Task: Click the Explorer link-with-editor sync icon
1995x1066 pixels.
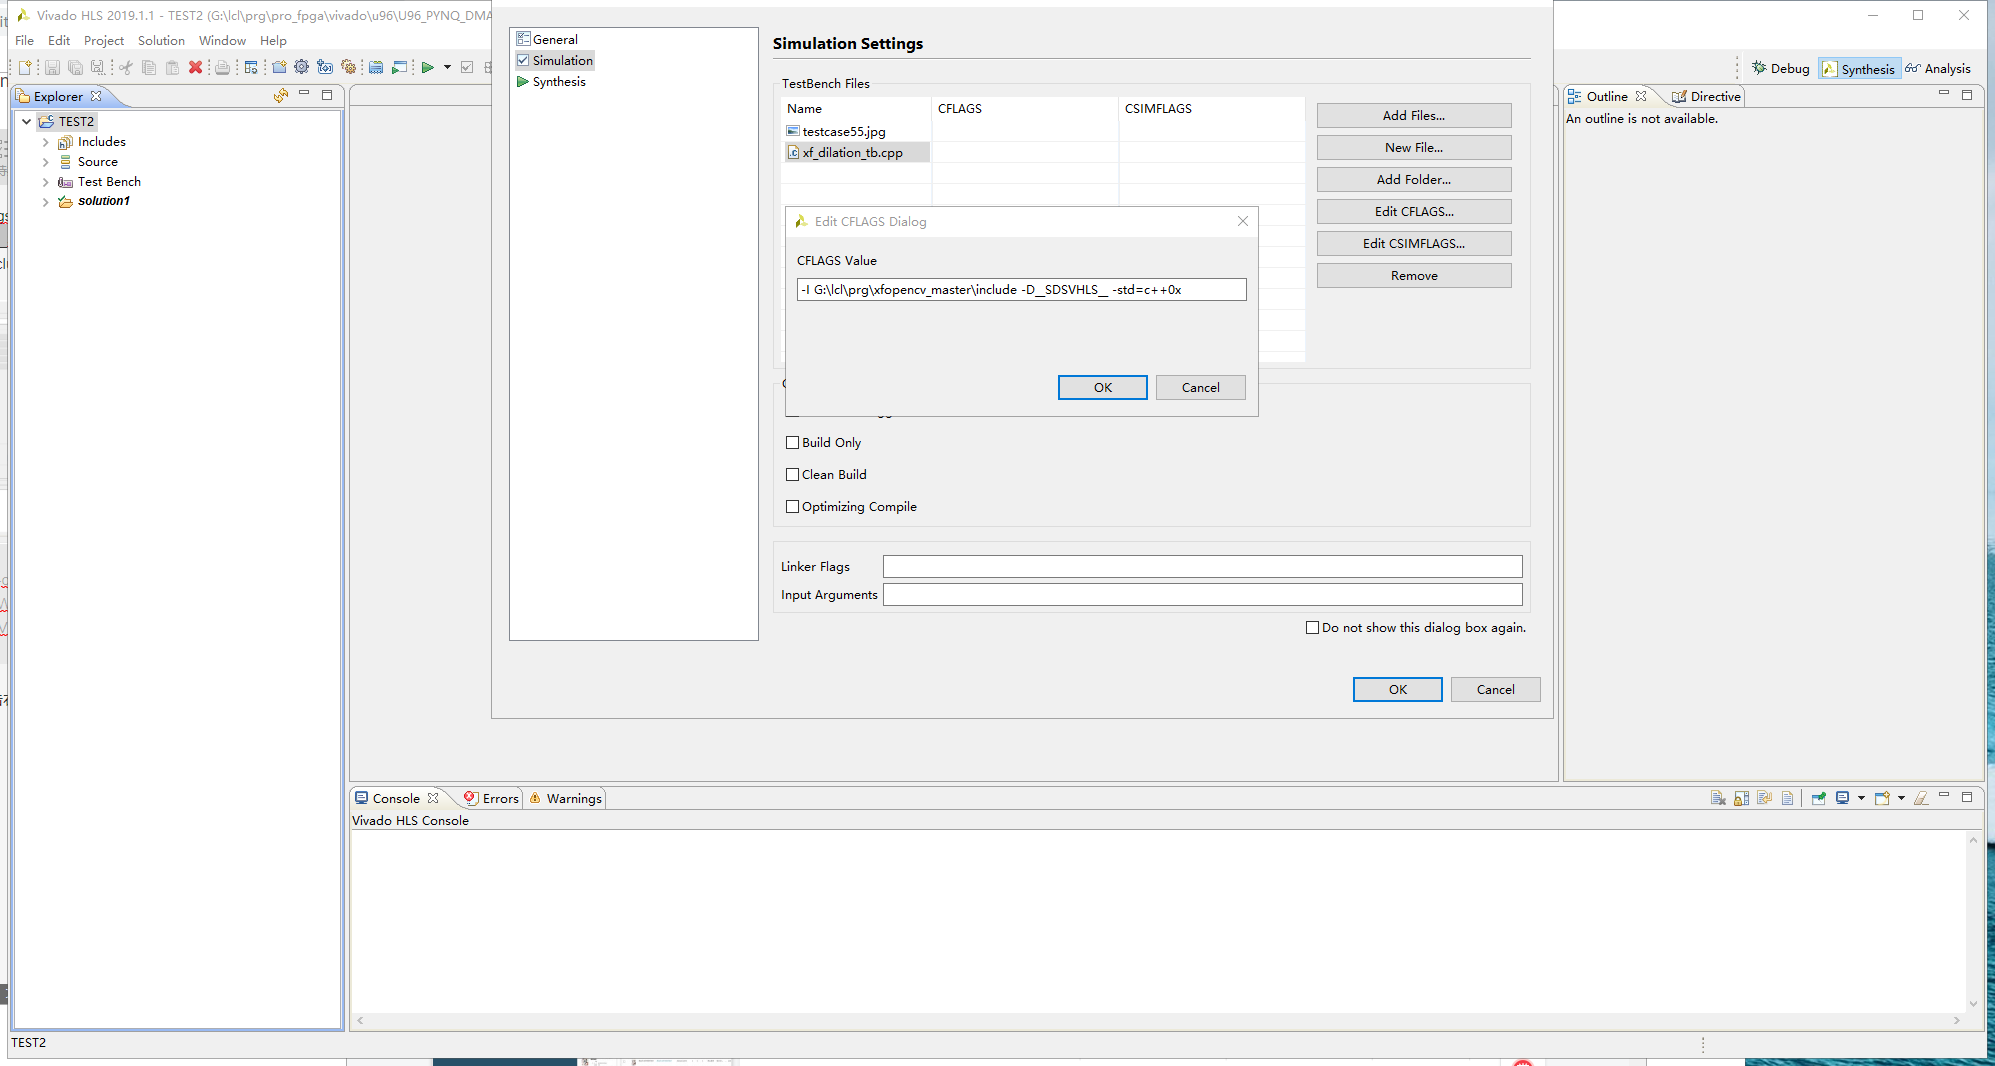Action: 281,96
